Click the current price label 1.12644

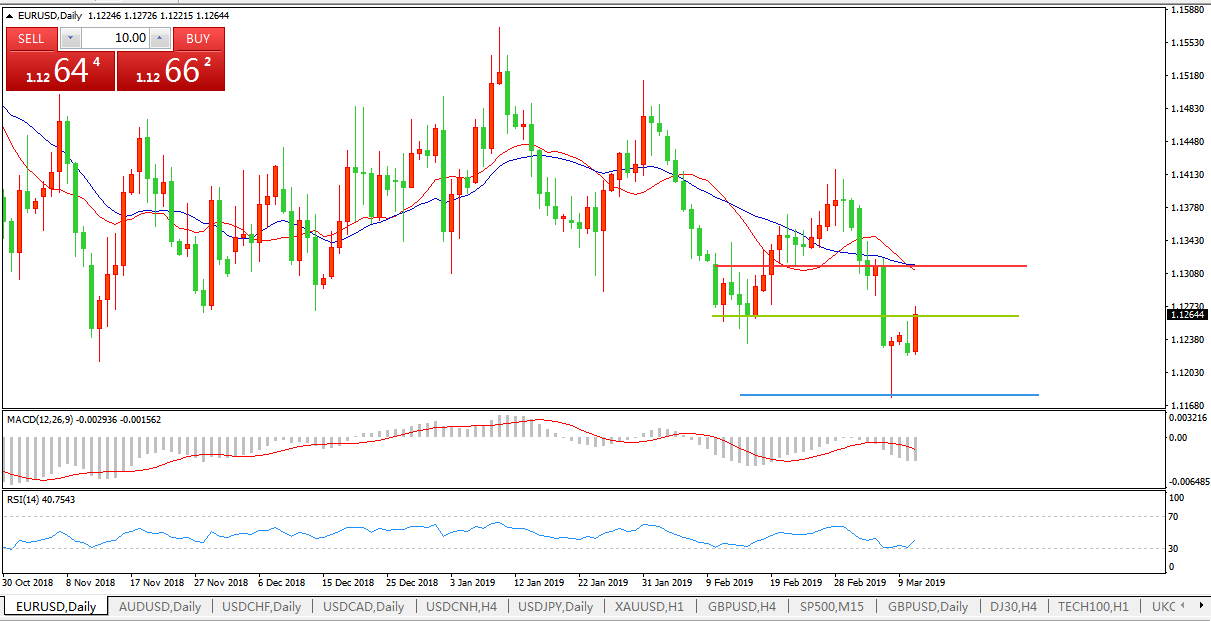(x=1187, y=315)
